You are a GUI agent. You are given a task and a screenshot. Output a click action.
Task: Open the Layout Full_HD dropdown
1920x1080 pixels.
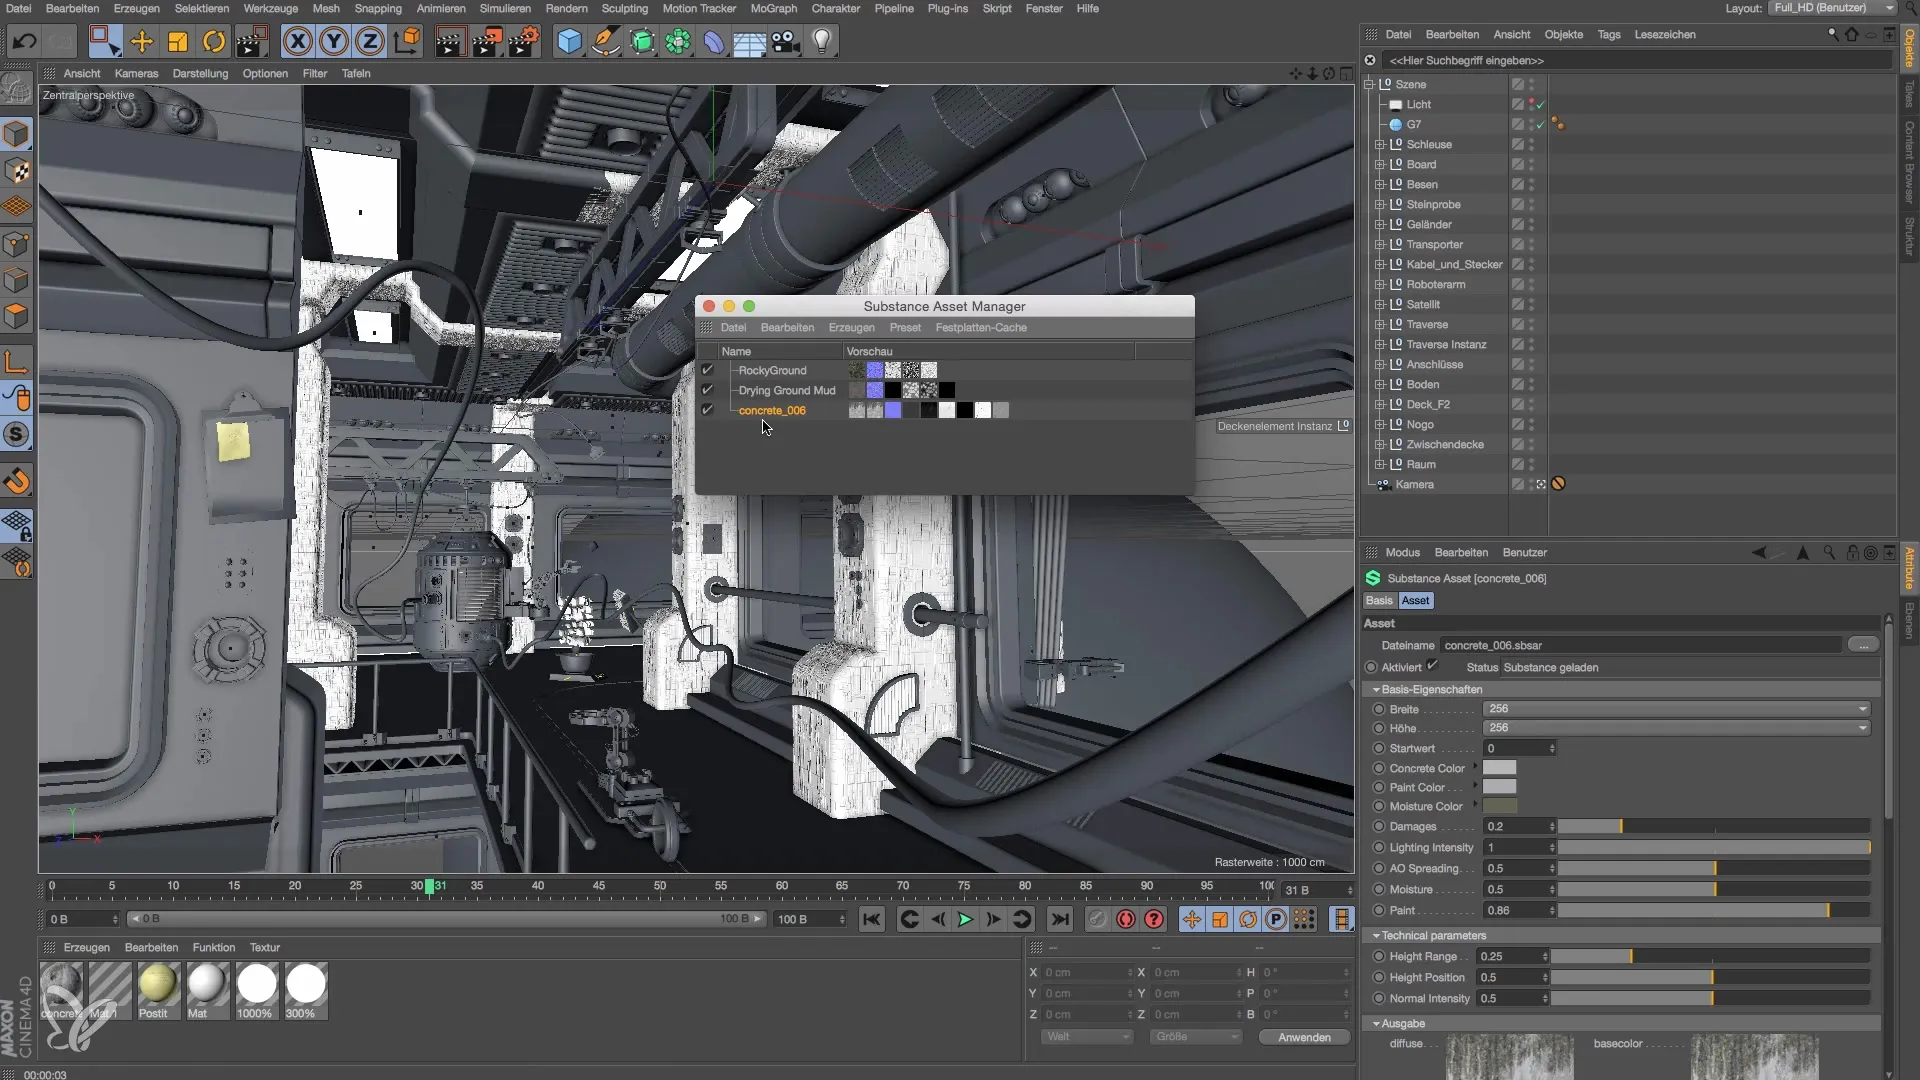(1833, 8)
